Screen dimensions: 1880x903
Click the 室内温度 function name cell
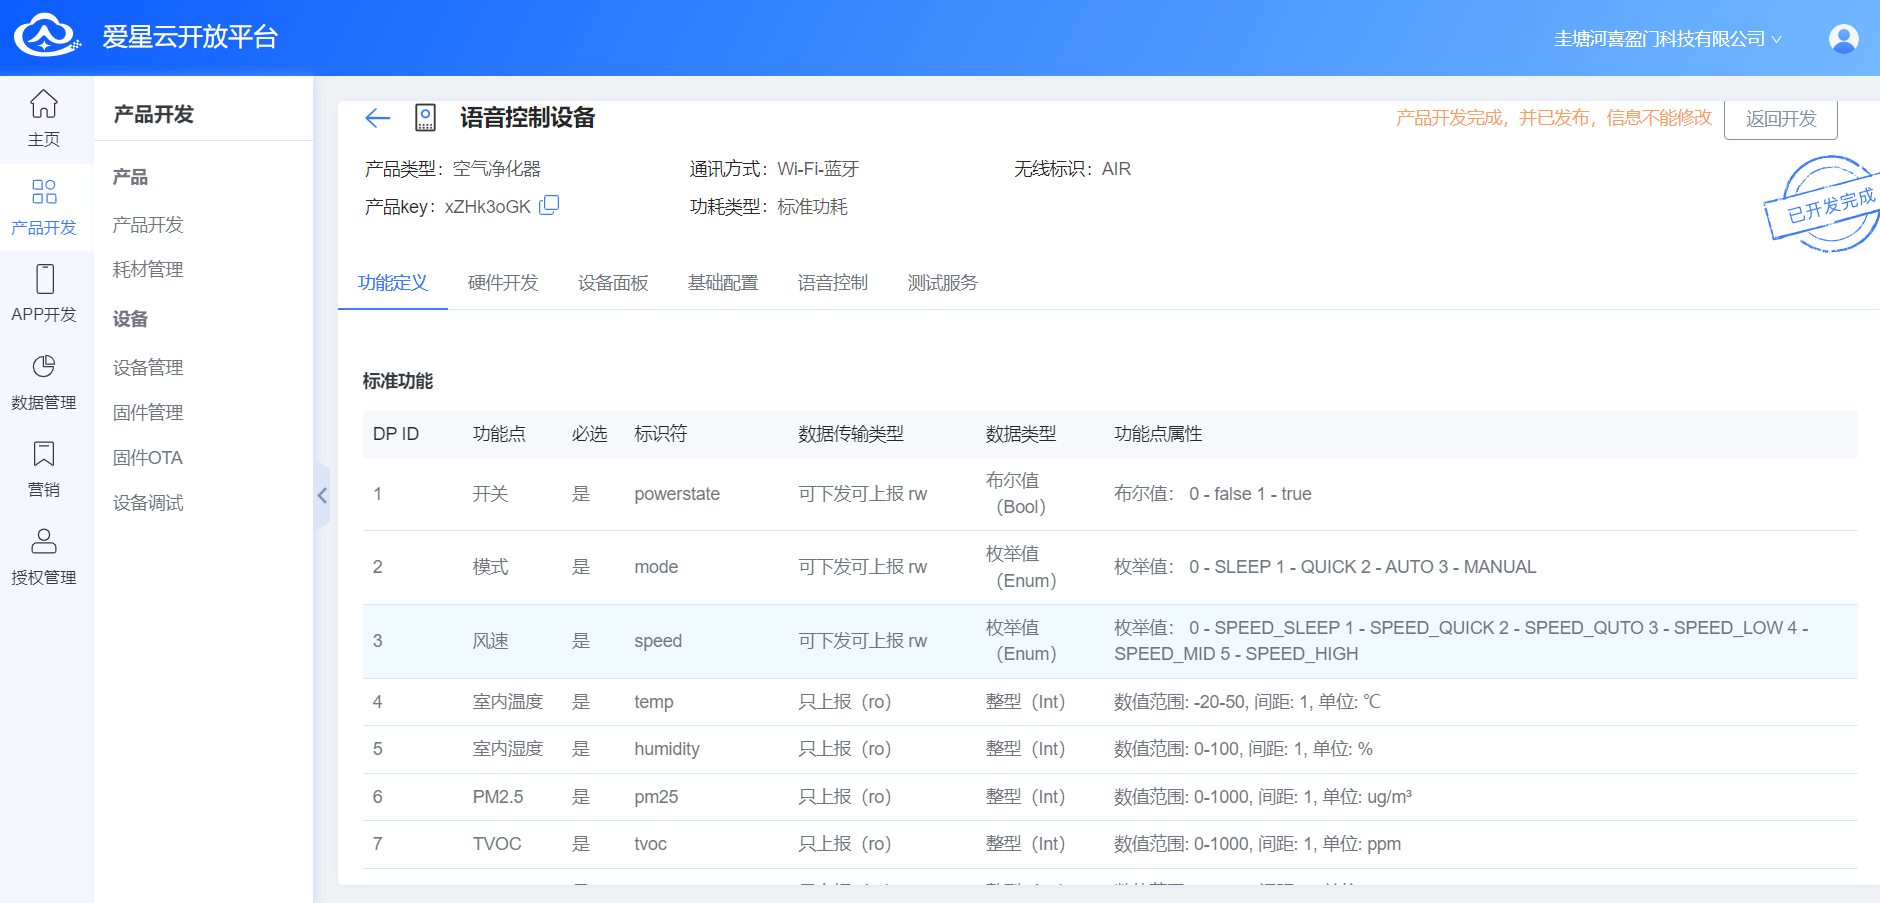[x=508, y=702]
